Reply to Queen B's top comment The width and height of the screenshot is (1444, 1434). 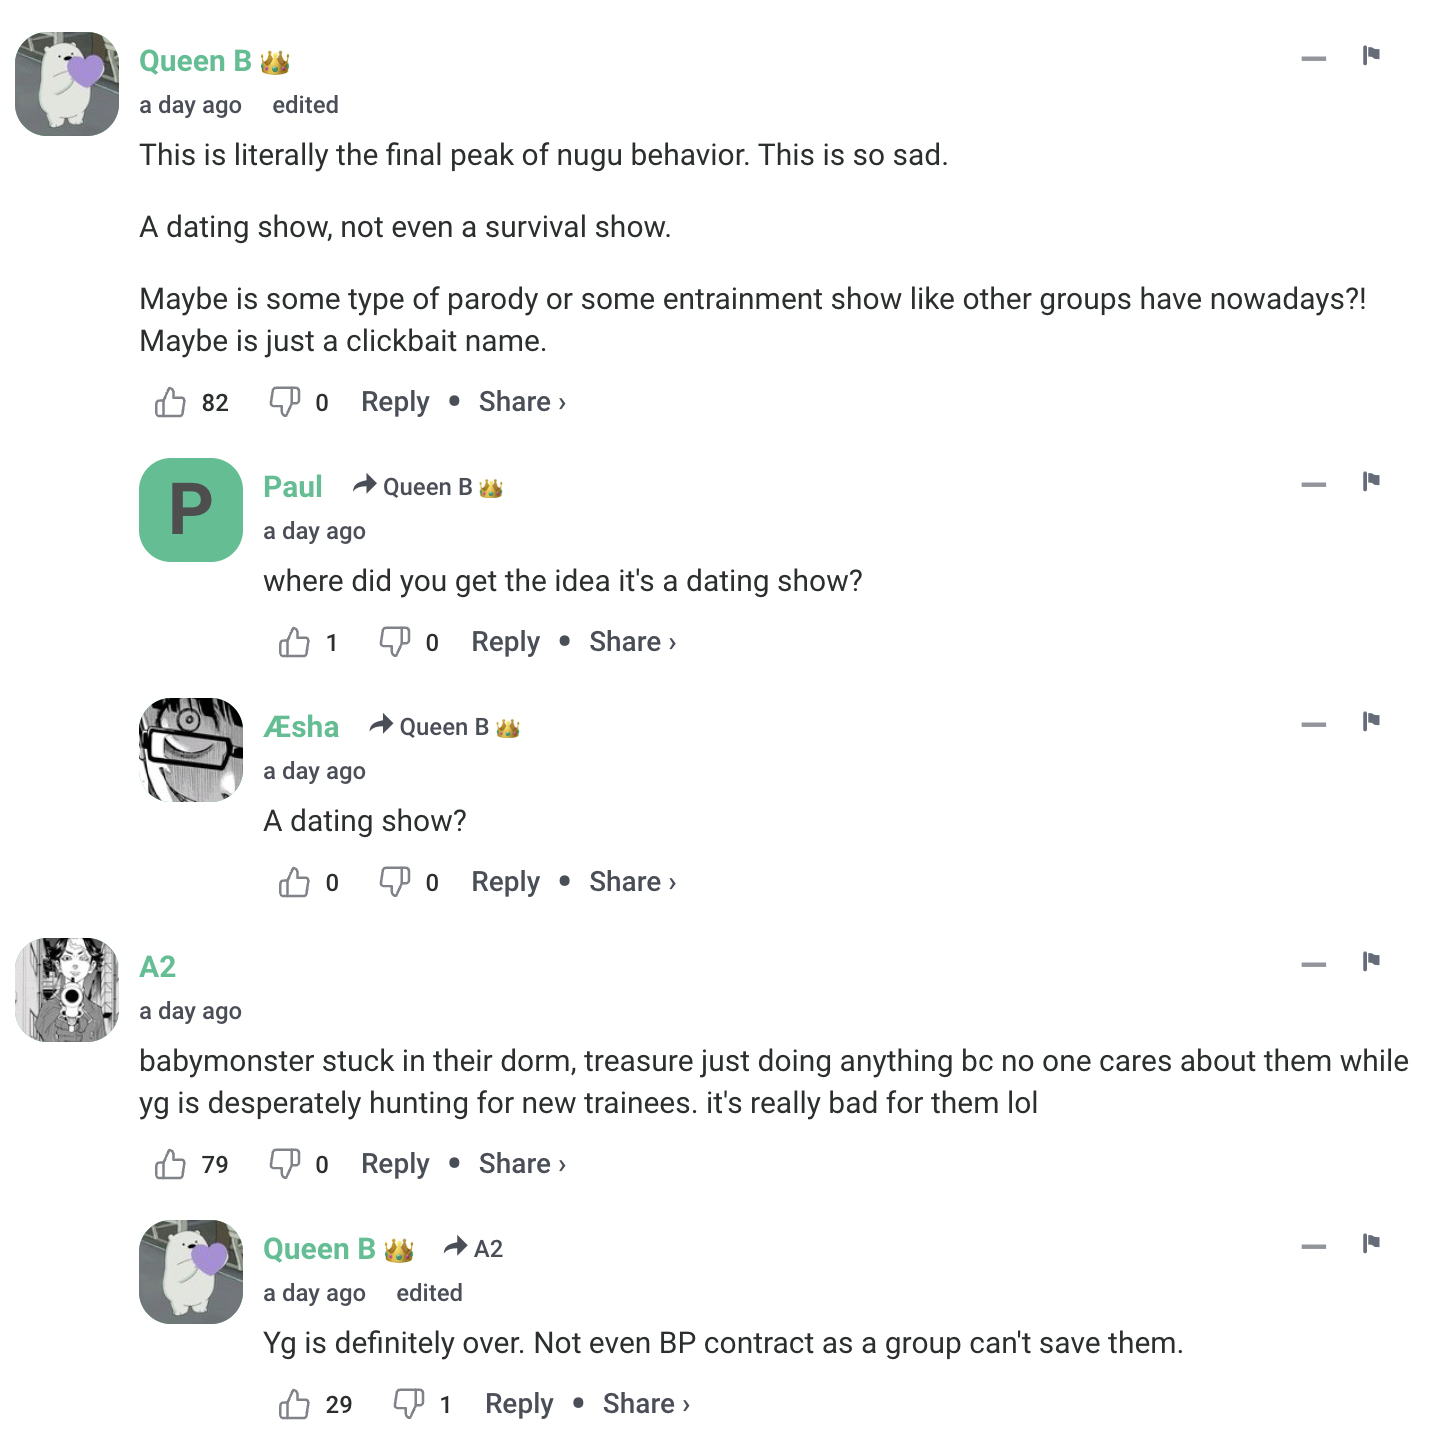tap(395, 402)
